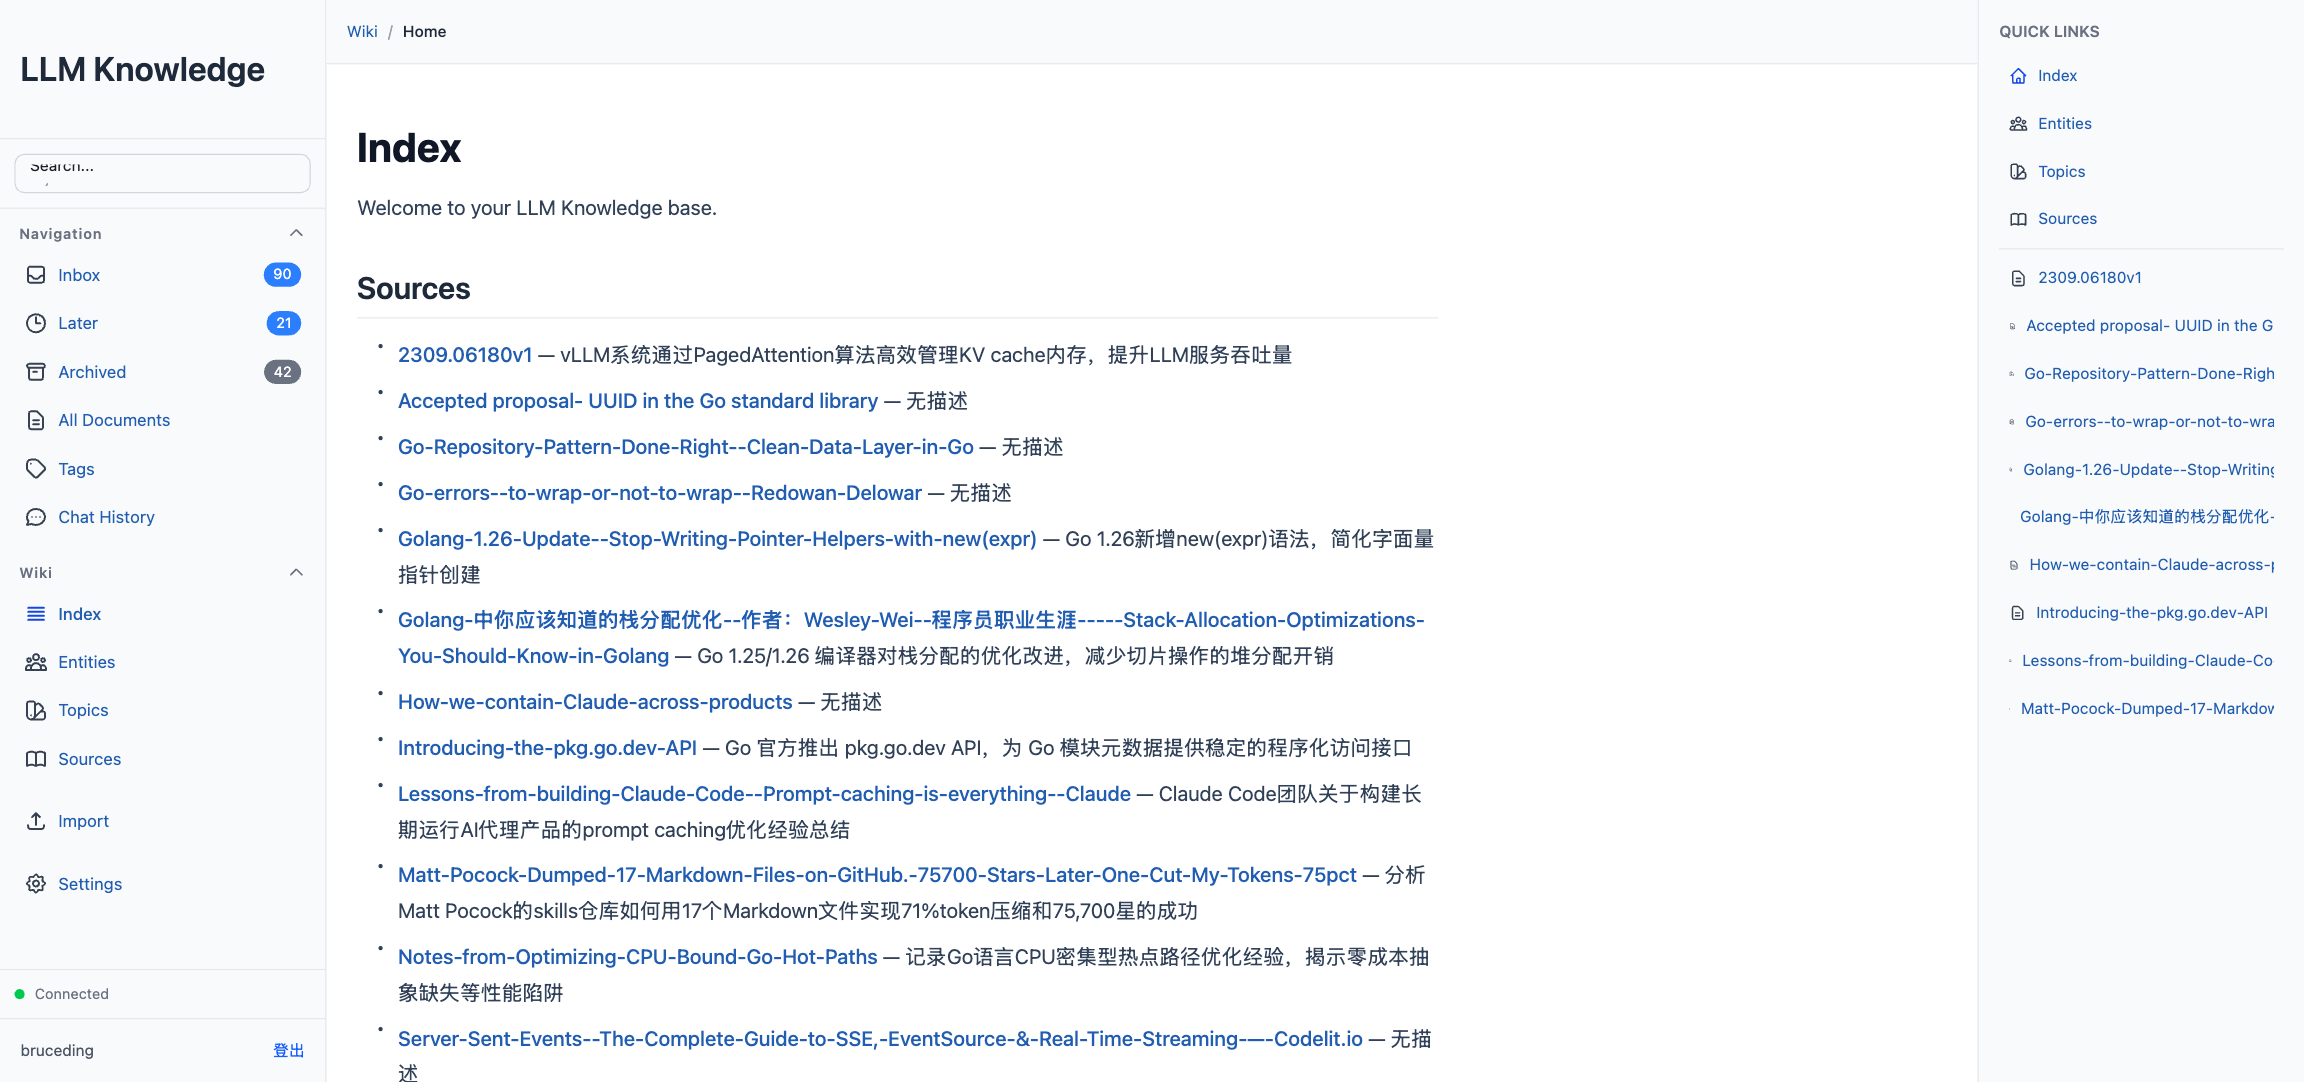Click Golang-1.26-Update--Stop-Writing quick link
This screenshot has height=1082, width=2304.
pyautogui.click(x=2148, y=470)
